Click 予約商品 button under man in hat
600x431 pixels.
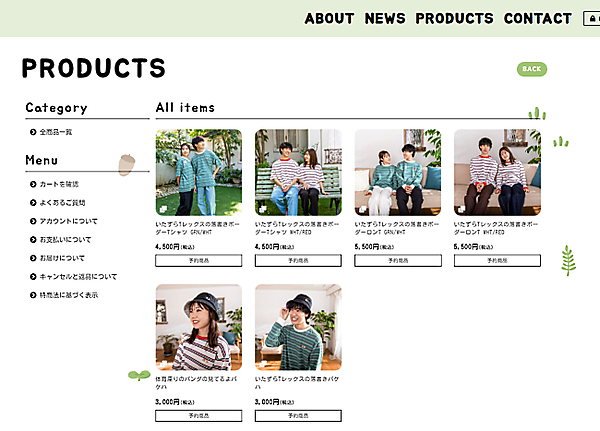tap(298, 416)
